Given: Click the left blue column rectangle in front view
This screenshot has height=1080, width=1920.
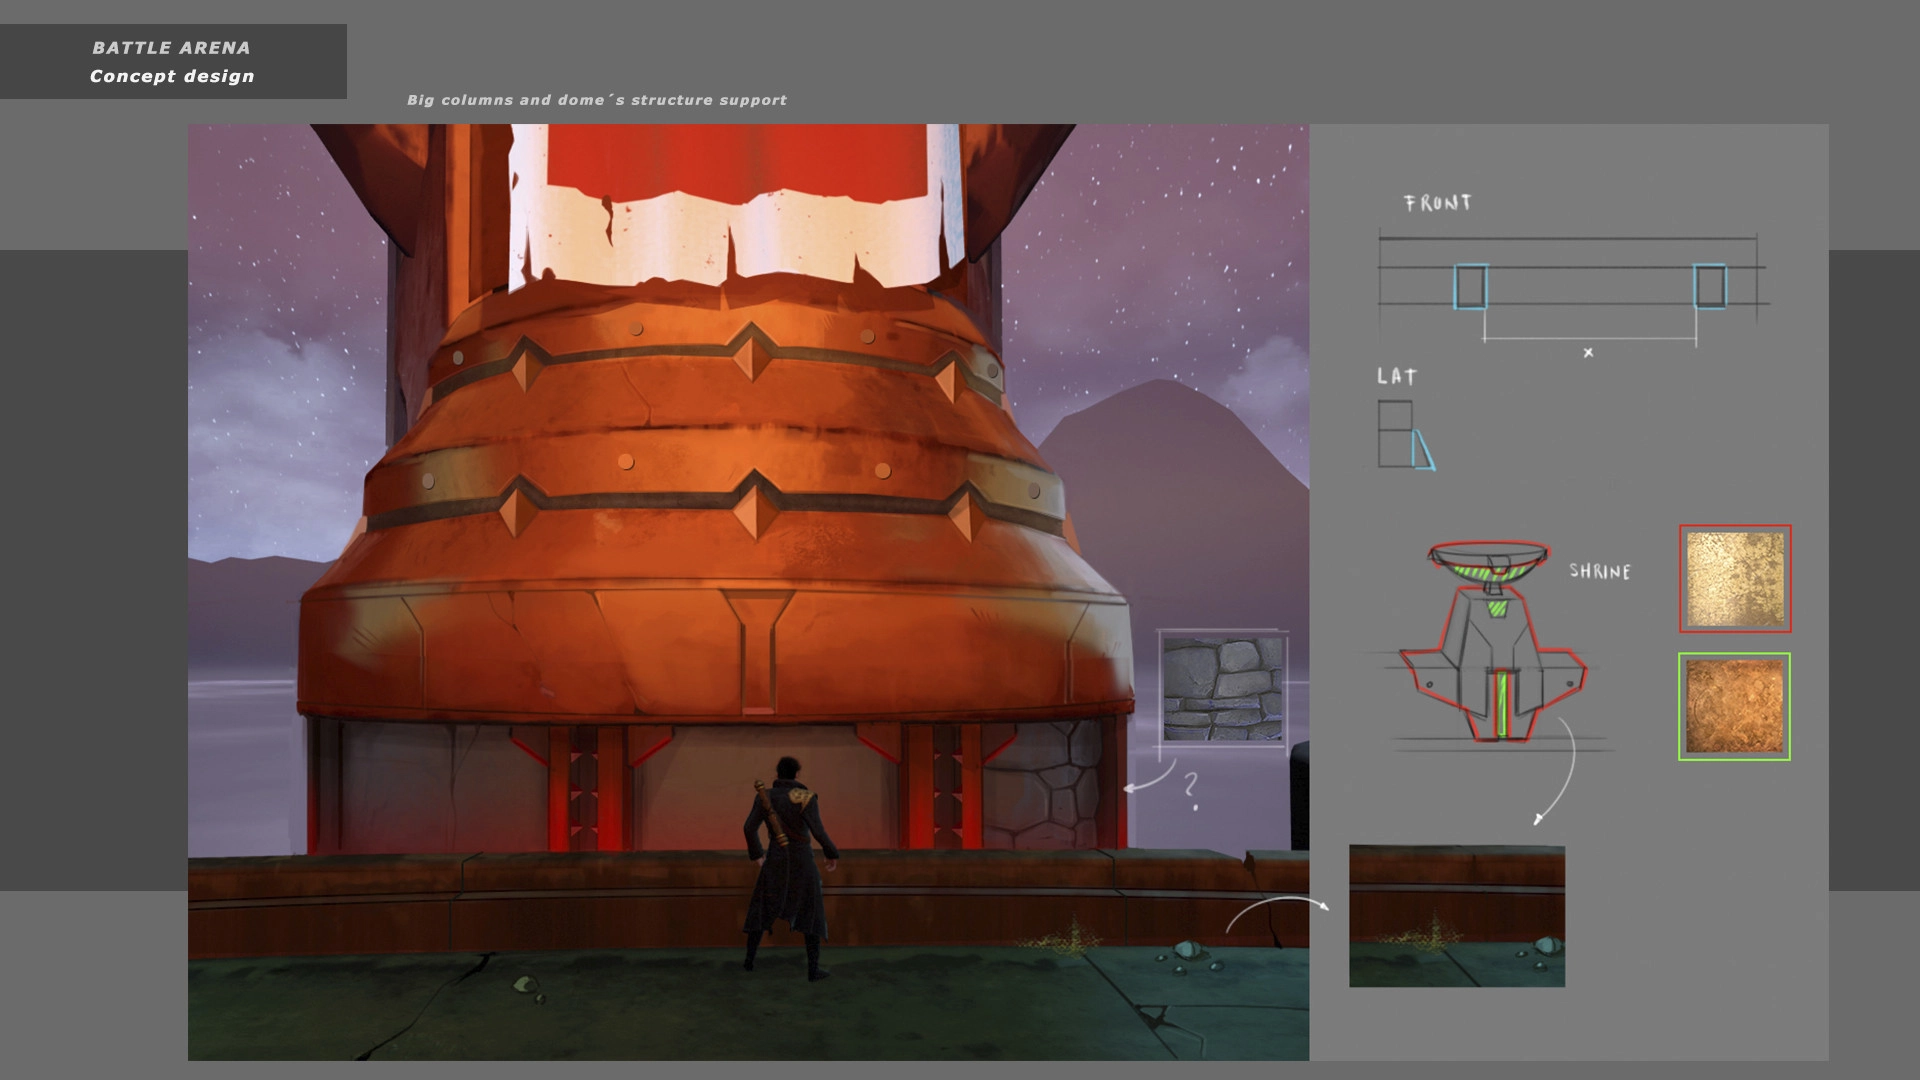Looking at the screenshot, I should 1470,286.
